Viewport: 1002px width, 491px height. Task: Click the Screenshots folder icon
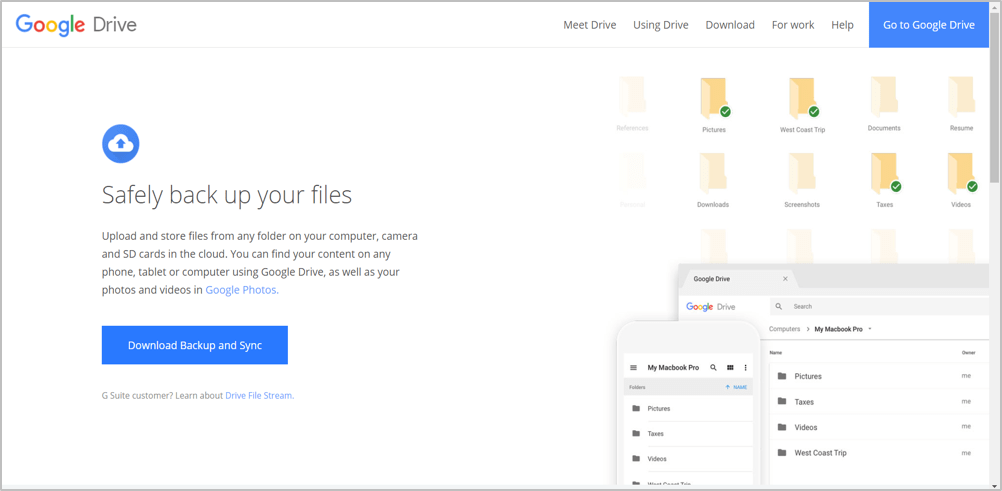click(x=801, y=172)
